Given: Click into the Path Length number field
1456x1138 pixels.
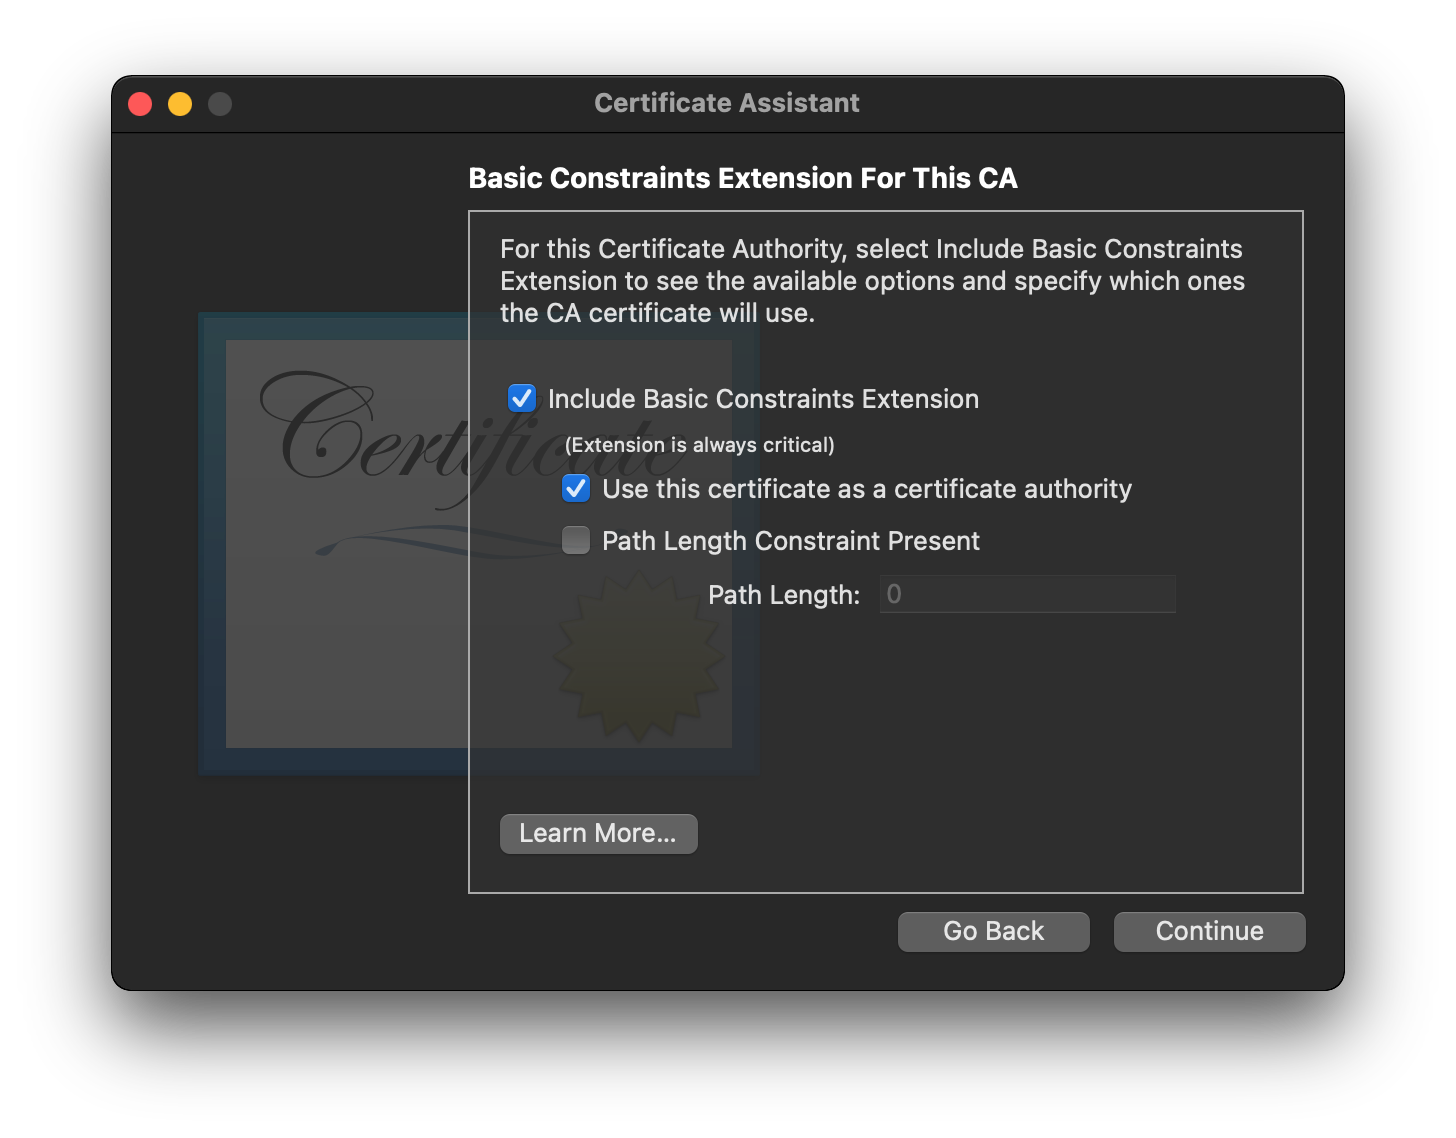Looking at the screenshot, I should 1027,594.
